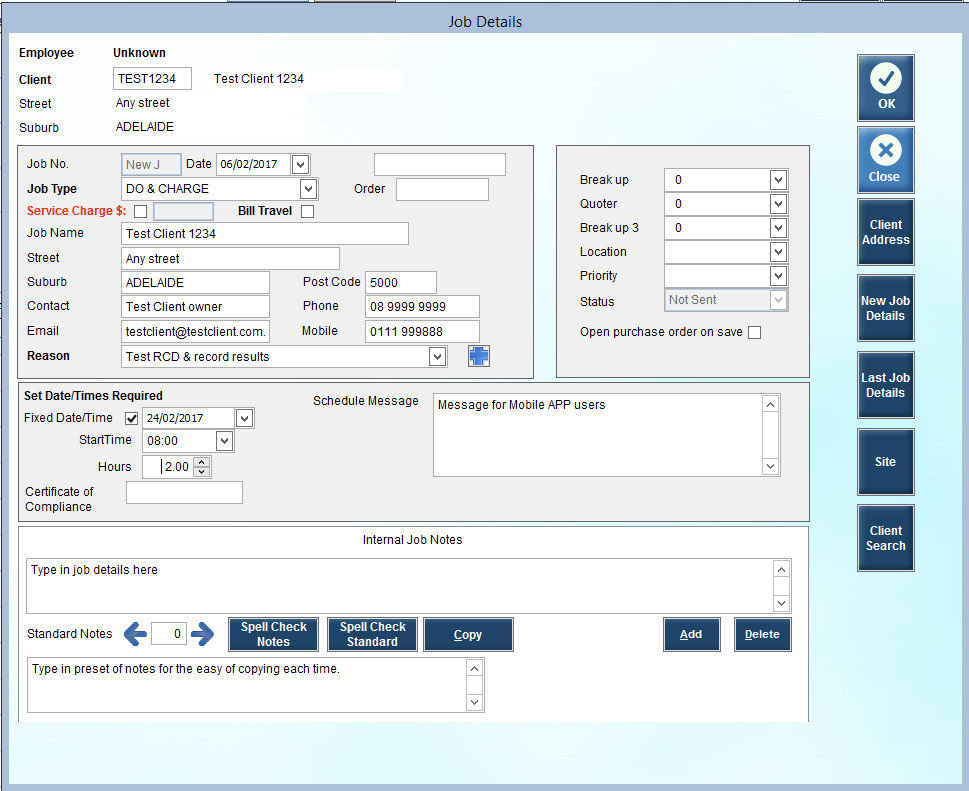Click the Post Code field
The height and width of the screenshot is (791, 969).
coord(400,282)
